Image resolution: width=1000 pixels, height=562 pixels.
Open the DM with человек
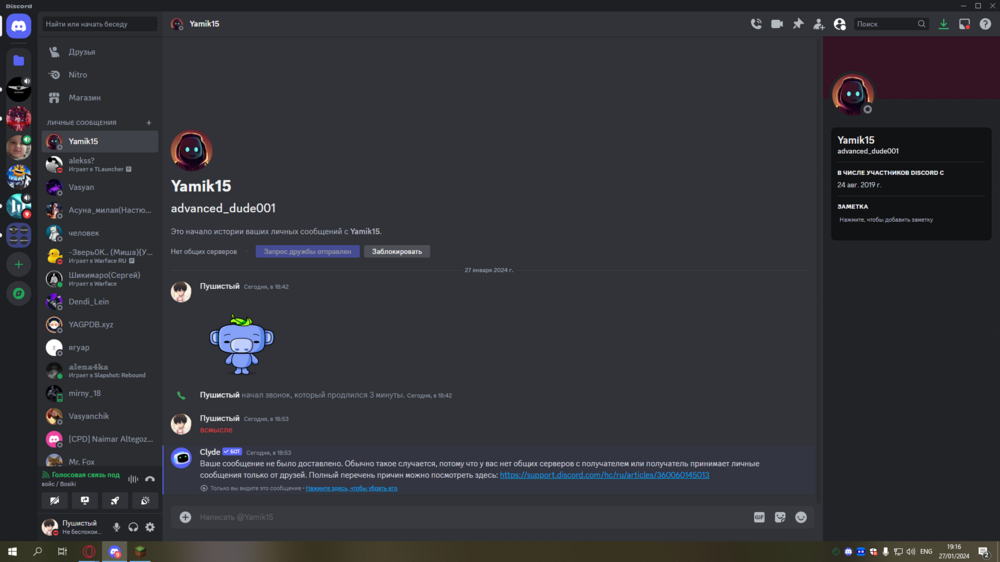pos(99,233)
